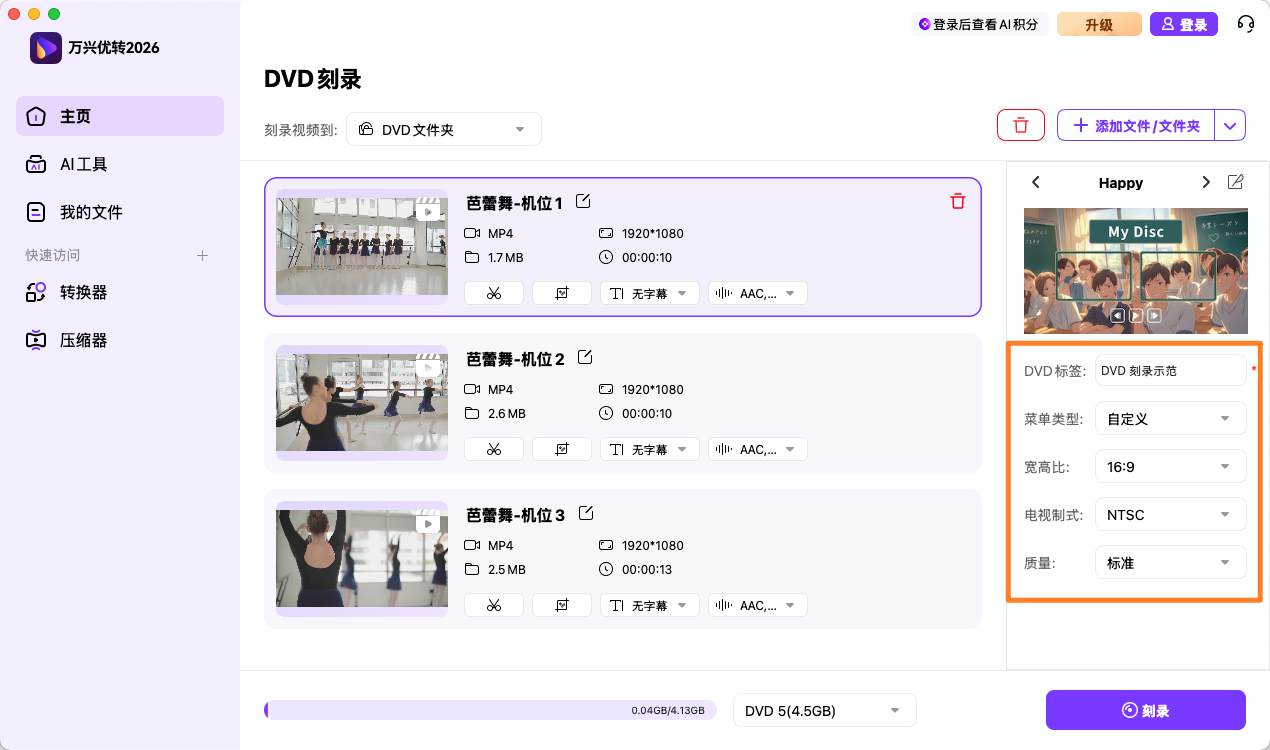This screenshot has height=750, width=1270.
Task: Click the plus icon beside 快速访问
Action: pyautogui.click(x=202, y=255)
